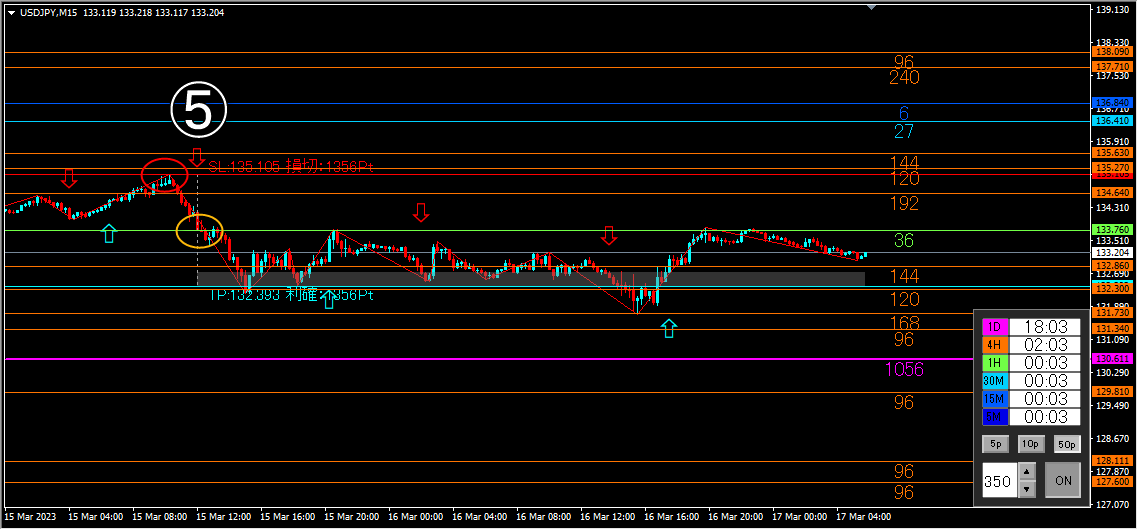Click the 131.730 orange price label
Viewport: 1138px width, 530px height.
1113,313
